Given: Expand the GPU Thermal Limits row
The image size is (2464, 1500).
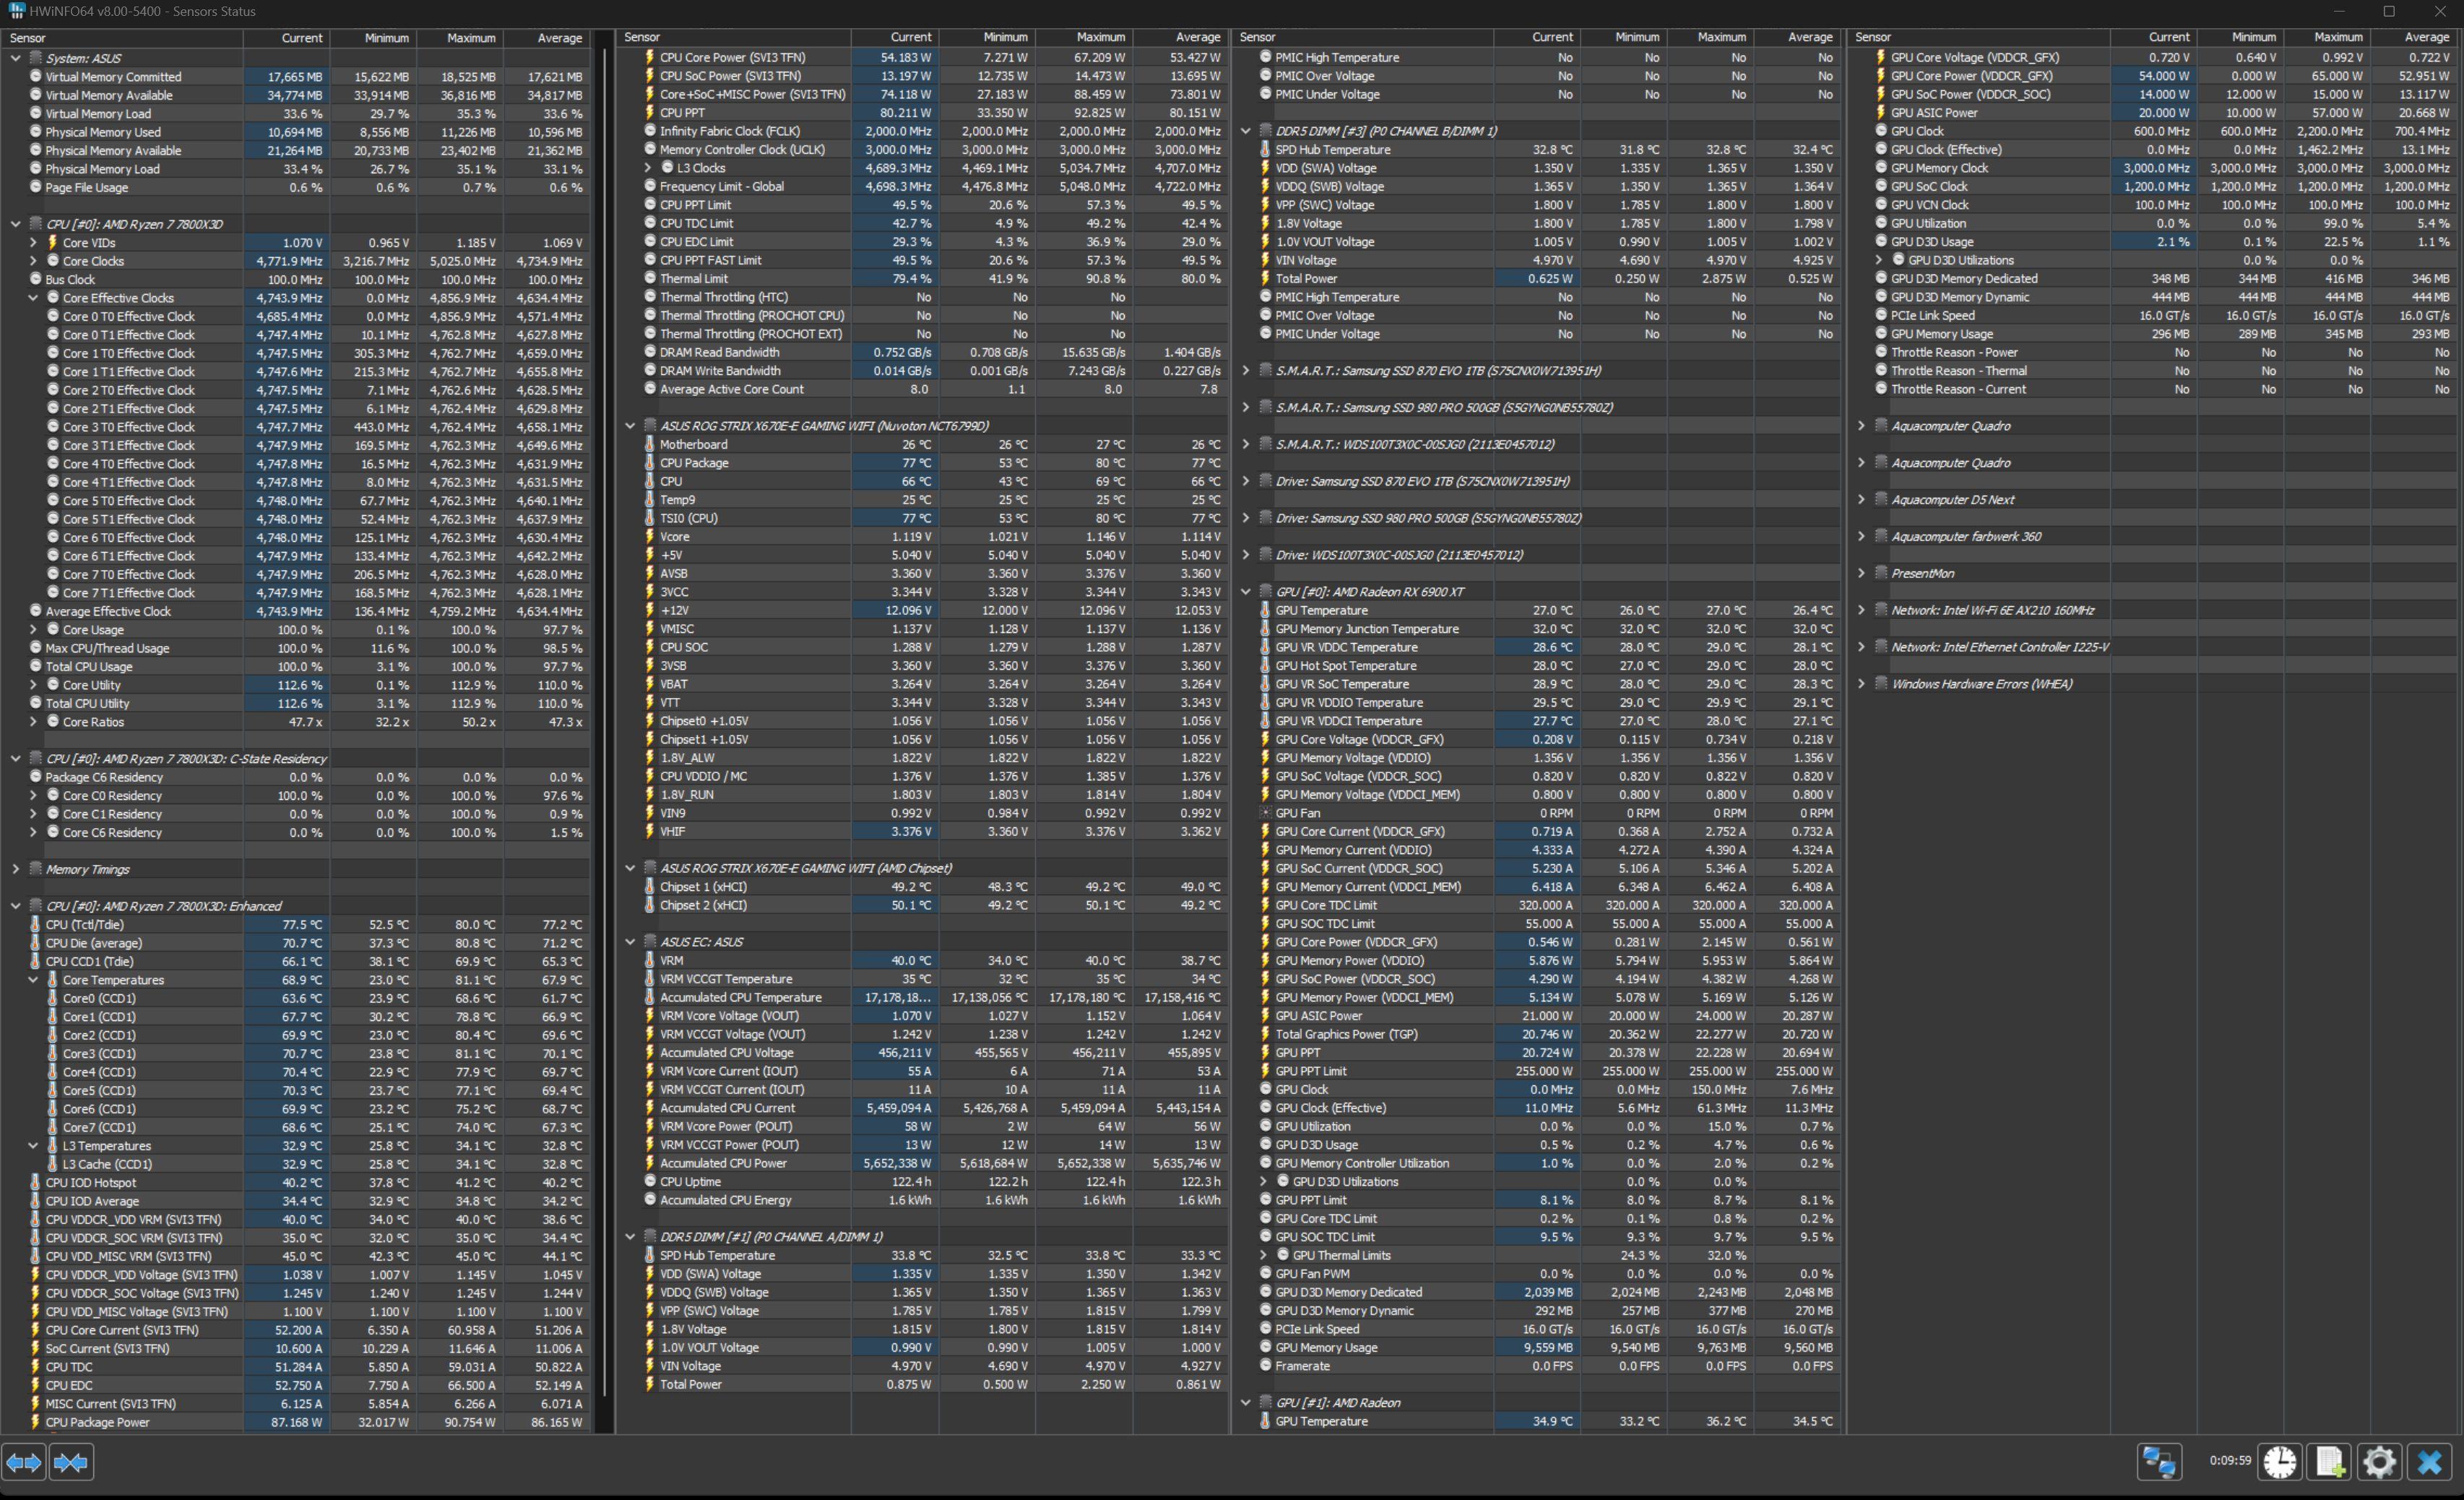Looking at the screenshot, I should coord(1263,1255).
